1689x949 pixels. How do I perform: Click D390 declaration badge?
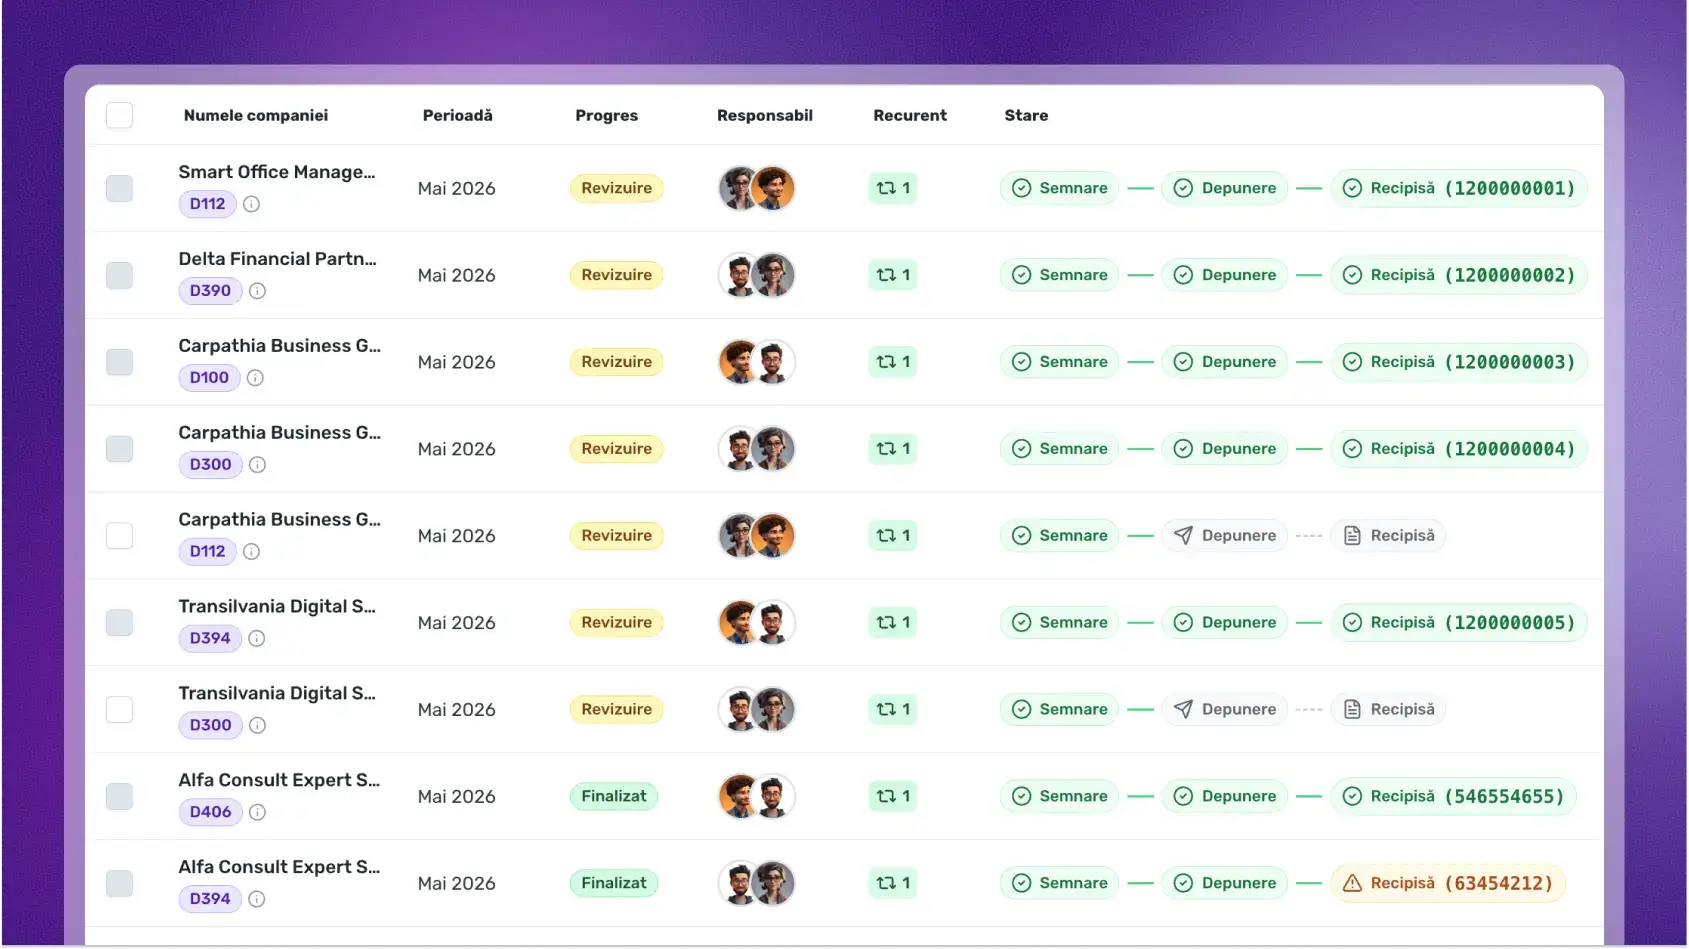[x=210, y=291]
